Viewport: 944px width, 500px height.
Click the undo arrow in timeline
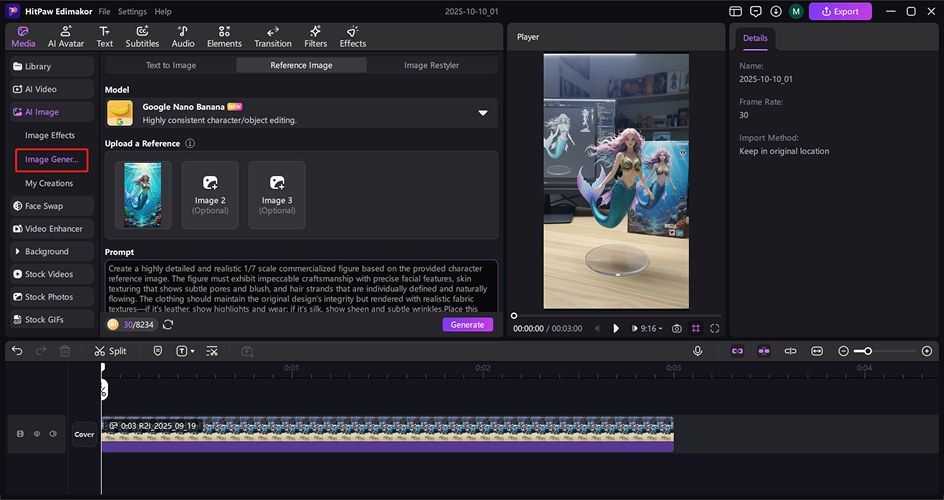[x=14, y=351]
